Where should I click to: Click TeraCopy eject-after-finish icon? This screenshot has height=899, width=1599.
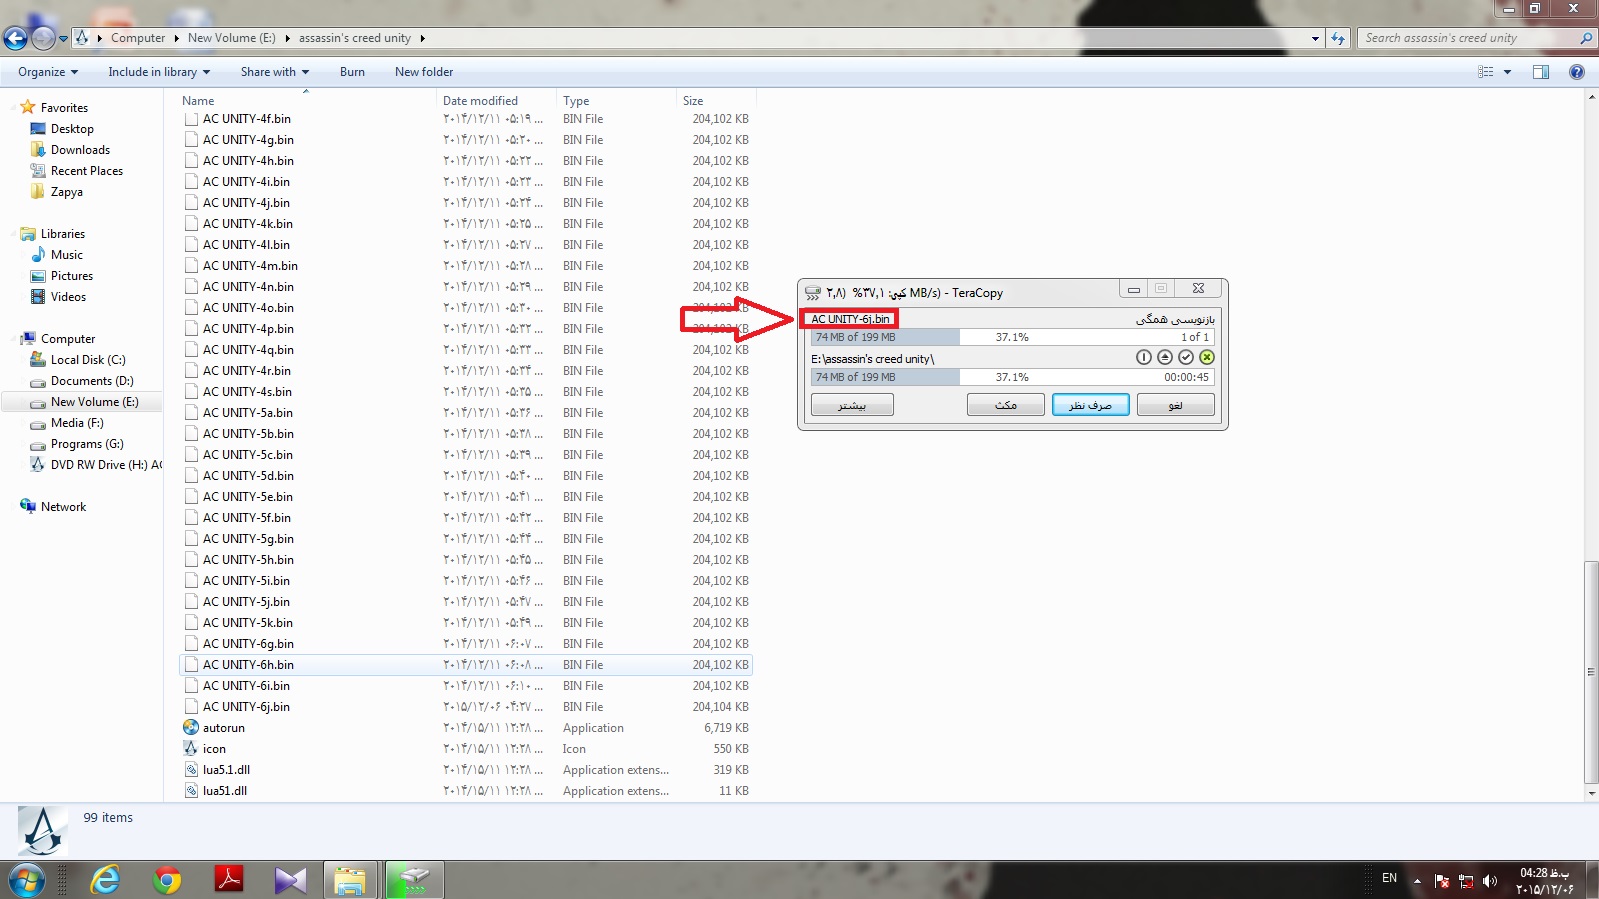coord(1165,357)
